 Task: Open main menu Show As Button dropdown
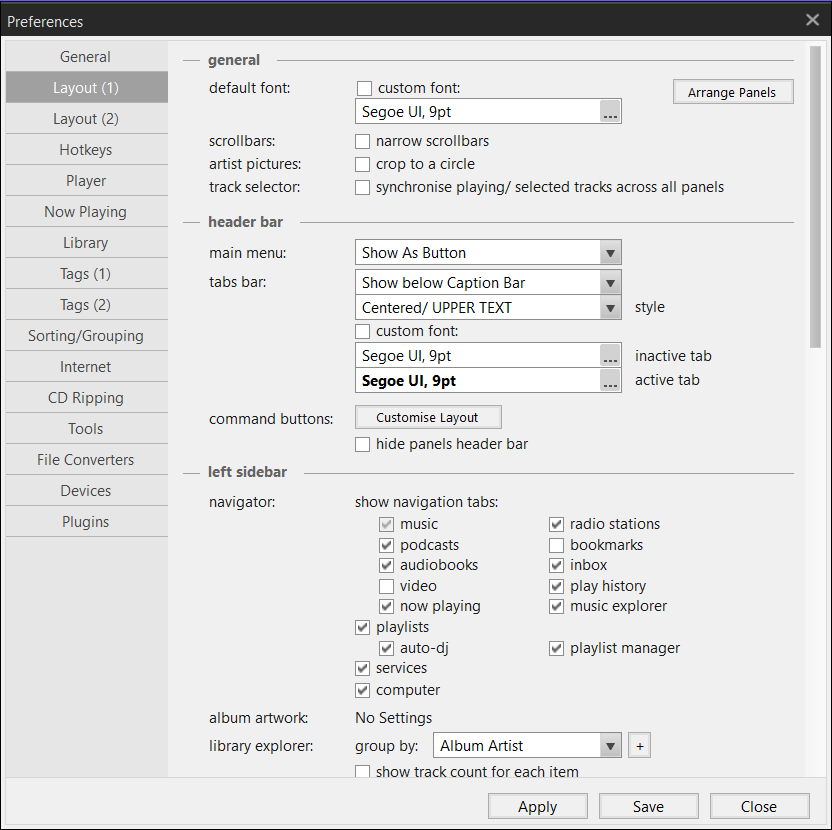pyautogui.click(x=611, y=253)
